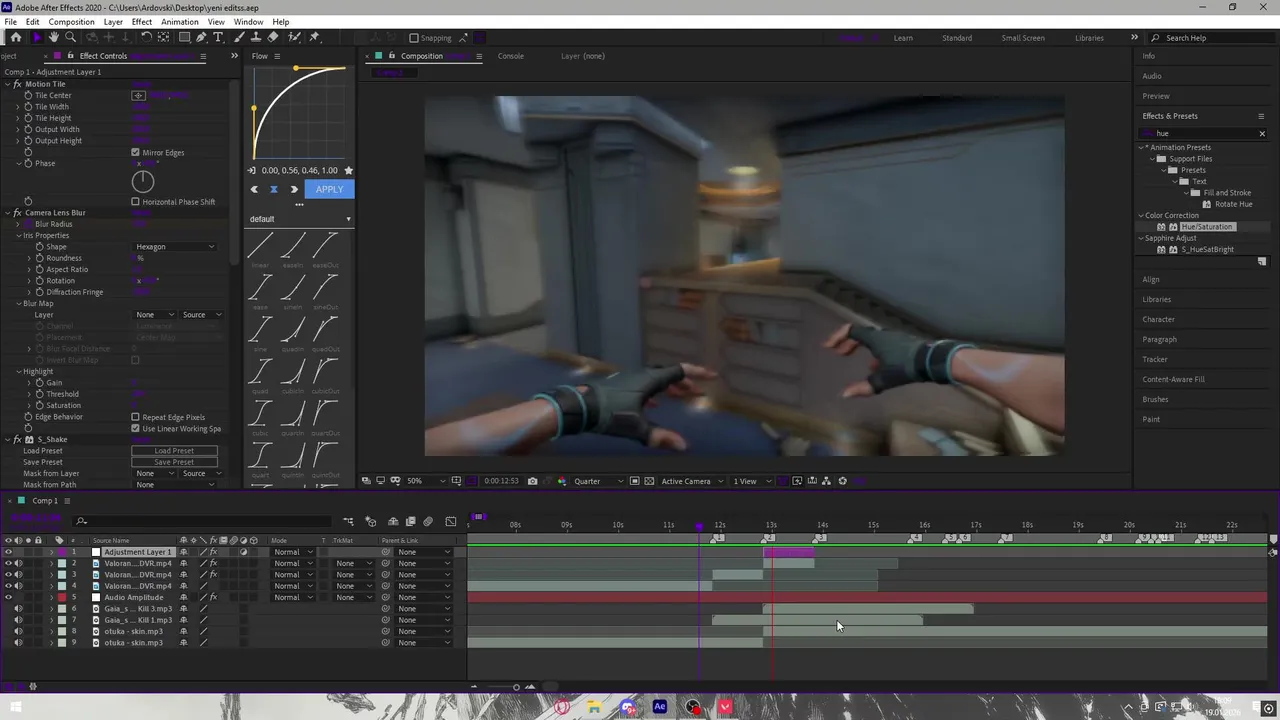Open the Window menu
Image resolution: width=1280 pixels, height=720 pixels.
point(248,22)
